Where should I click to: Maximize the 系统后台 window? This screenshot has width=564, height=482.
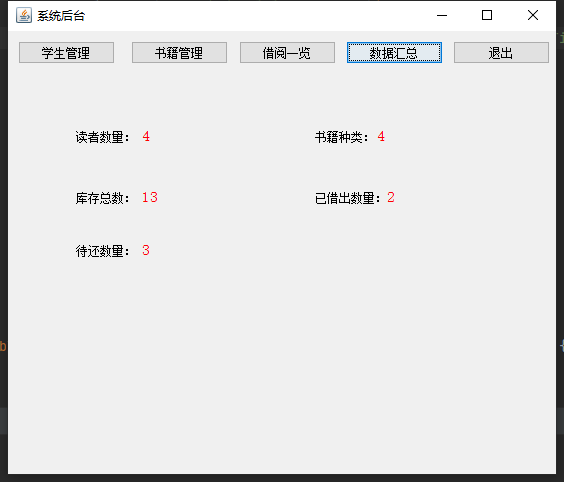[487, 15]
